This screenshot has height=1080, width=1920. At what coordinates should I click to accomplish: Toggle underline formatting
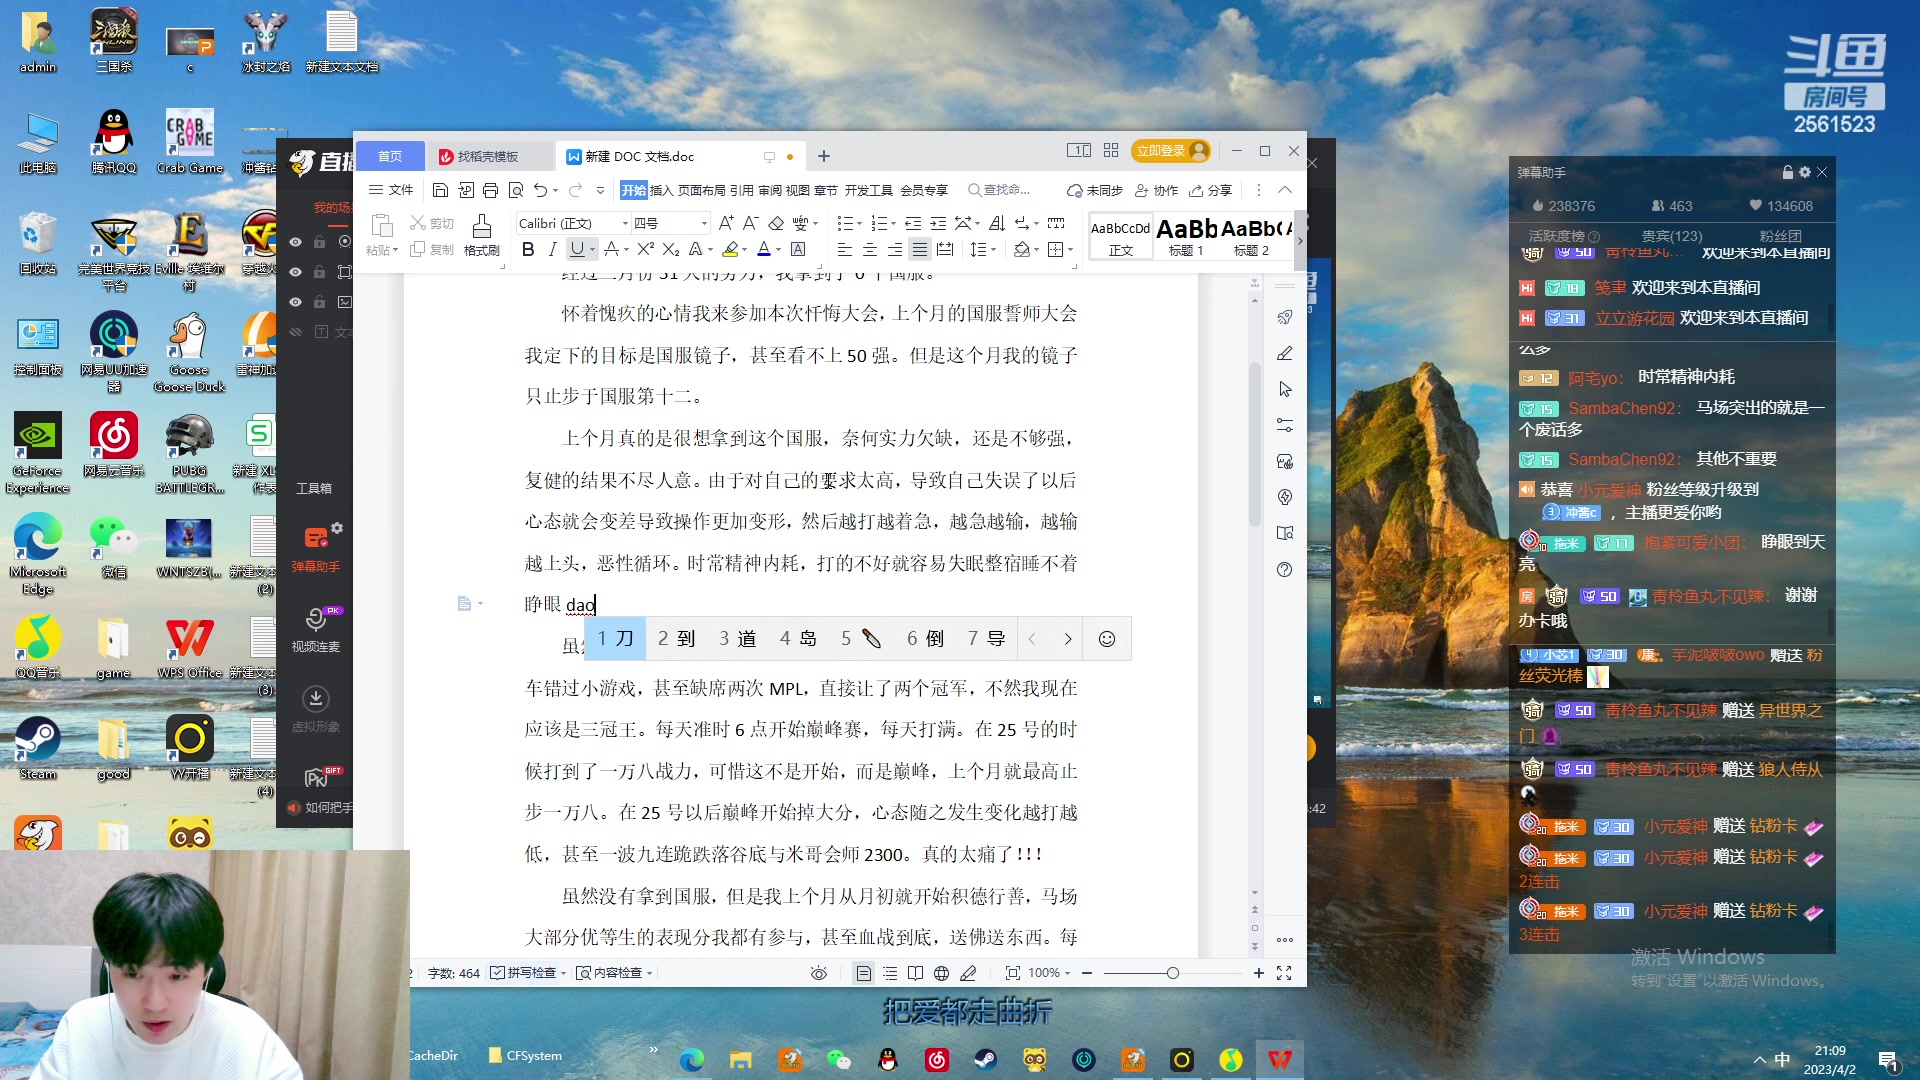578,250
